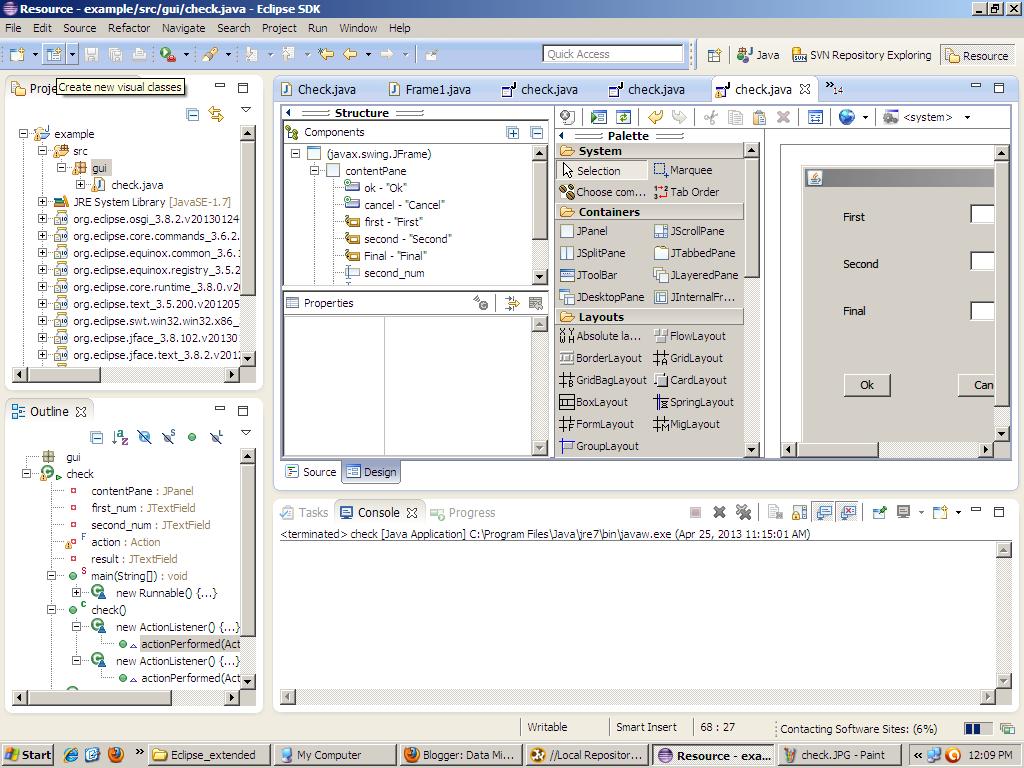Viewport: 1024px width, 768px height.
Task: Click the Quick Access search field
Action: (x=613, y=54)
